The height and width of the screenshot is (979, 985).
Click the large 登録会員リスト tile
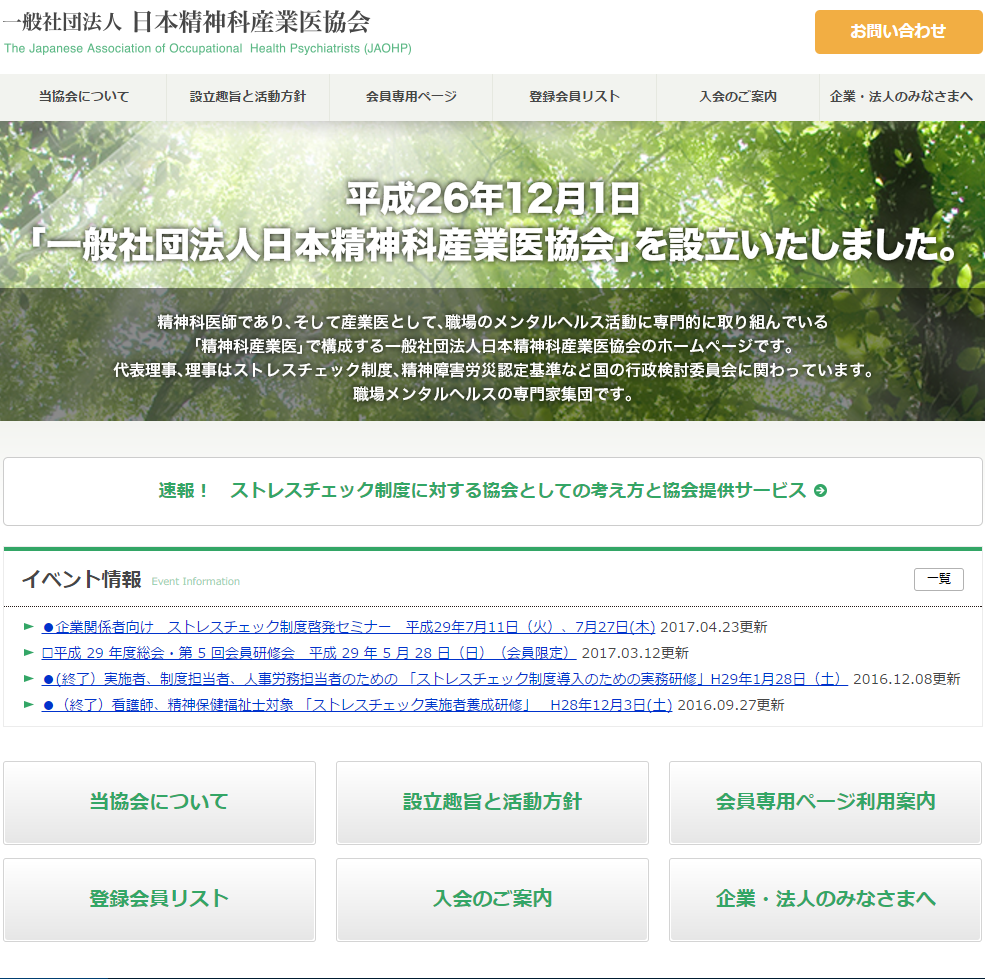click(159, 899)
